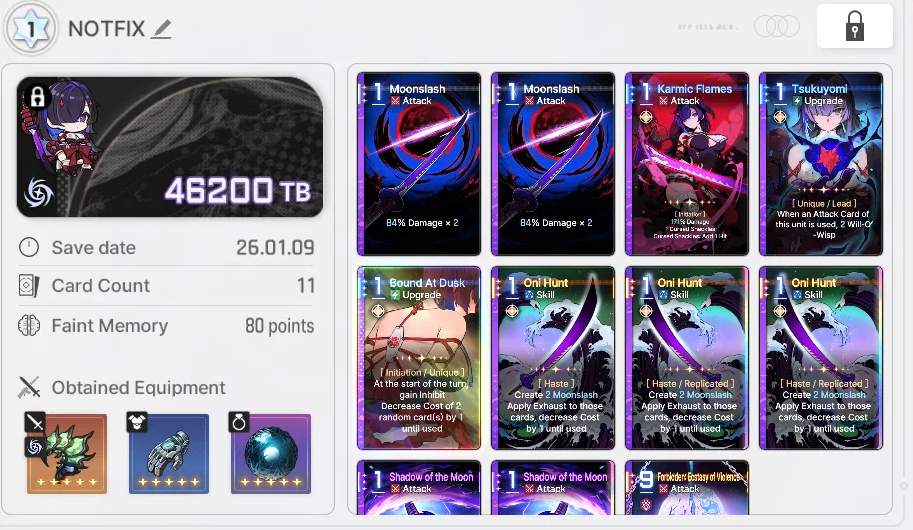Click the Faint Memory brain icon
The image size is (913, 530).
coord(29,326)
